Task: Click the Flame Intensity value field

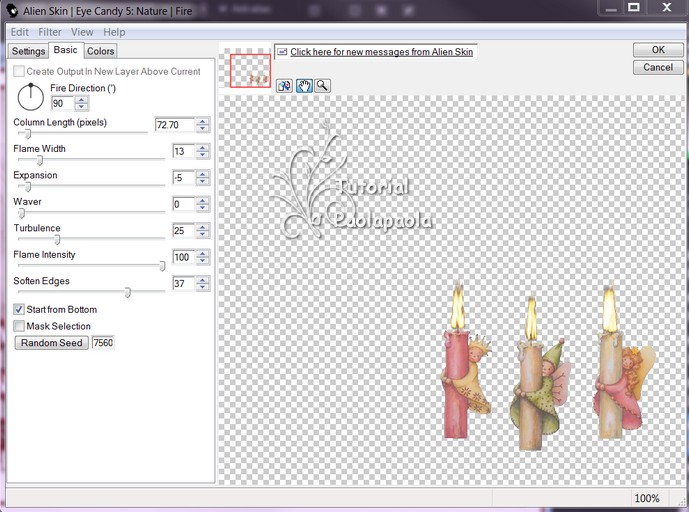Action: [x=184, y=257]
